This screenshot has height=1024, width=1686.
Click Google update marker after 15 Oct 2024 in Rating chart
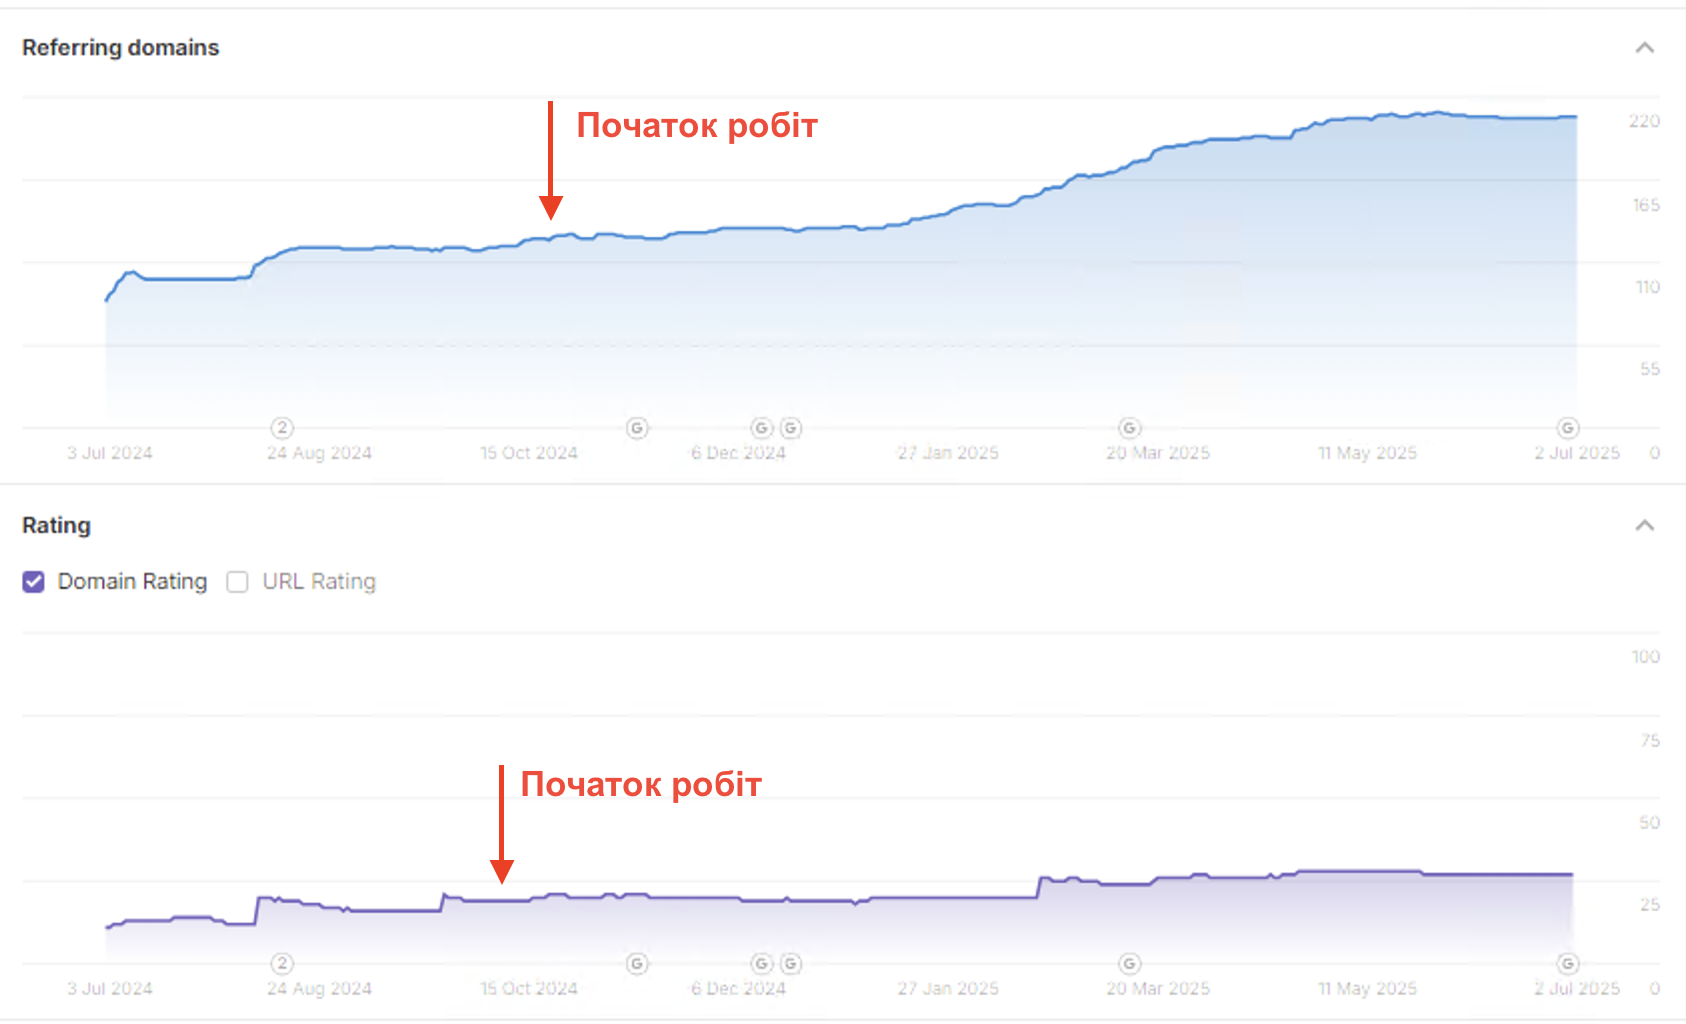pos(637,964)
